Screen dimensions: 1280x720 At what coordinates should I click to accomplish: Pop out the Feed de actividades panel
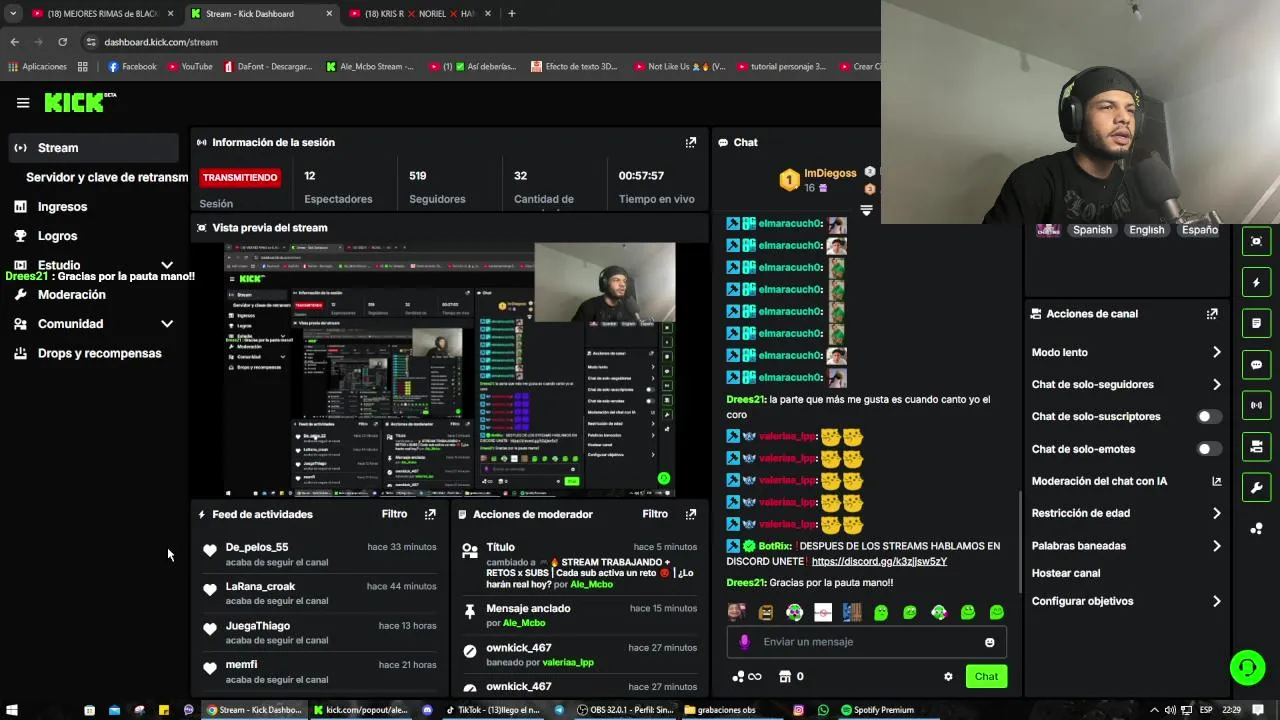point(430,514)
